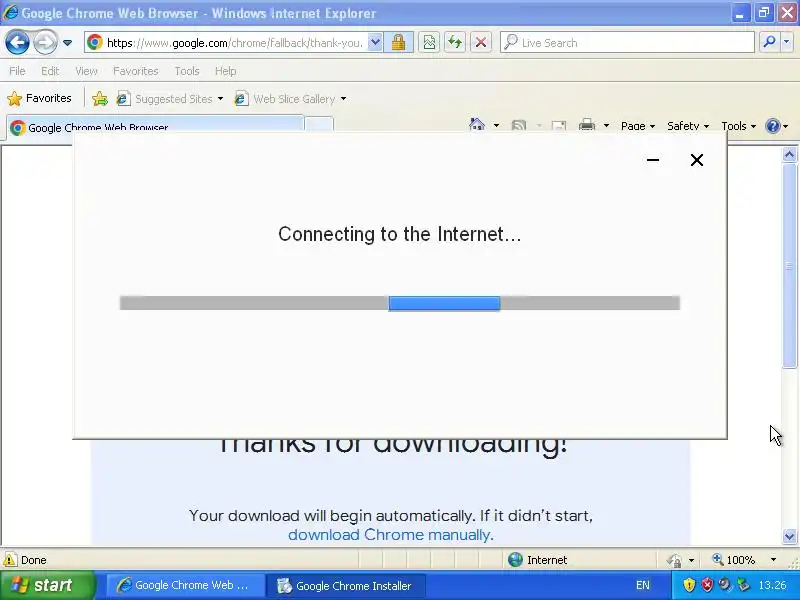Open the command bar Tools dropdown
The image size is (800, 600).
coord(738,126)
